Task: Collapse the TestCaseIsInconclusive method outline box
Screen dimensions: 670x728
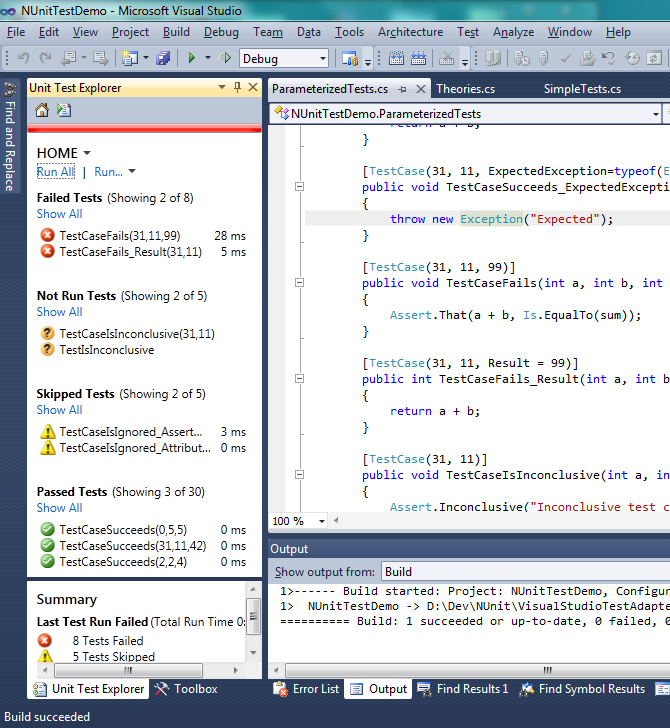Action: [299, 474]
